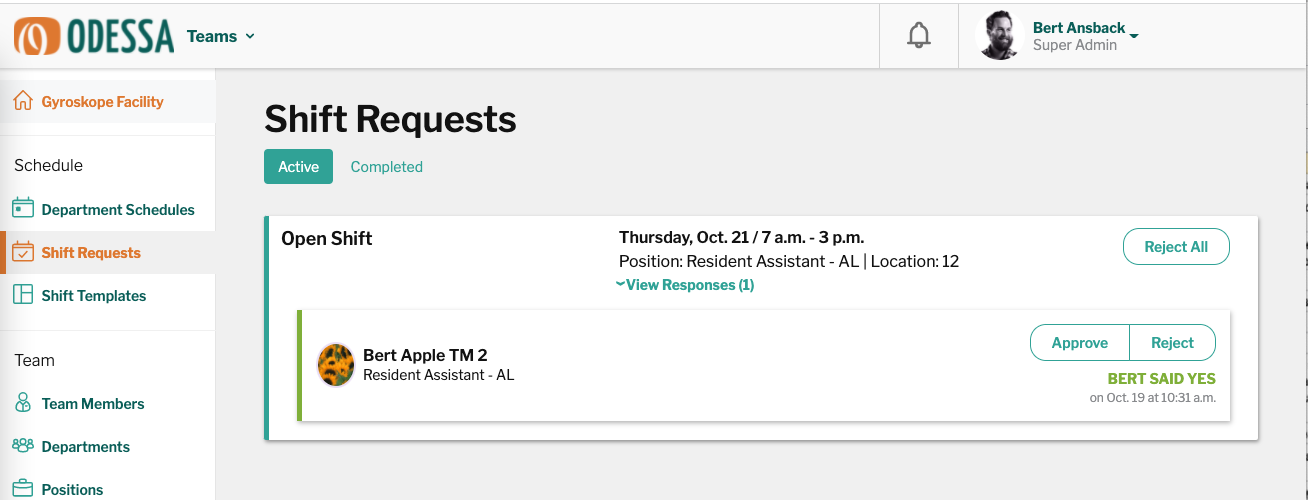This screenshot has width=1308, height=500.
Task: Click the Shift Templates layout icon
Action: pyautogui.click(x=23, y=295)
